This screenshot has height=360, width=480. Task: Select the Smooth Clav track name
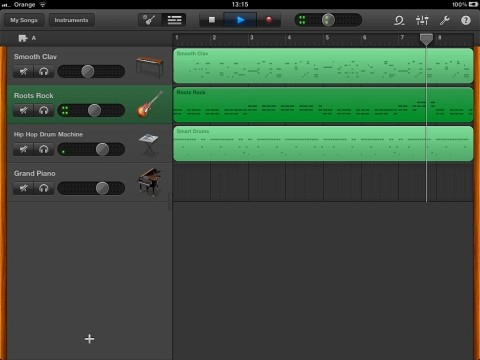(35, 57)
